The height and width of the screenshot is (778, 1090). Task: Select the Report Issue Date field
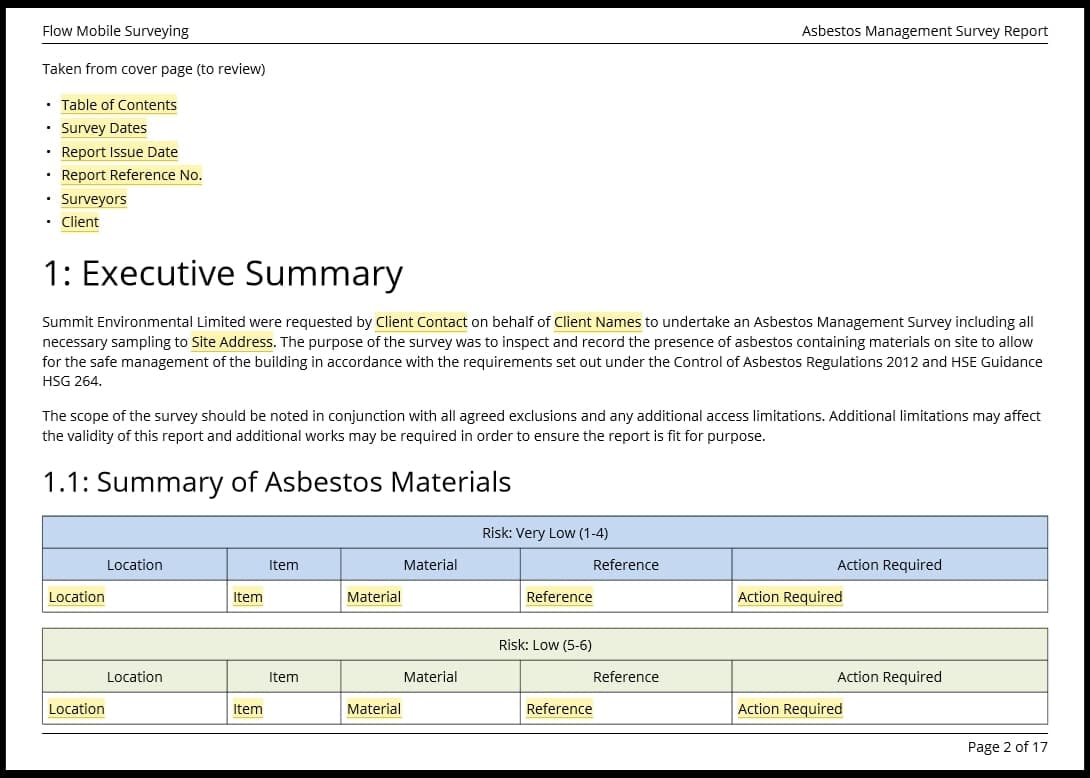click(120, 152)
